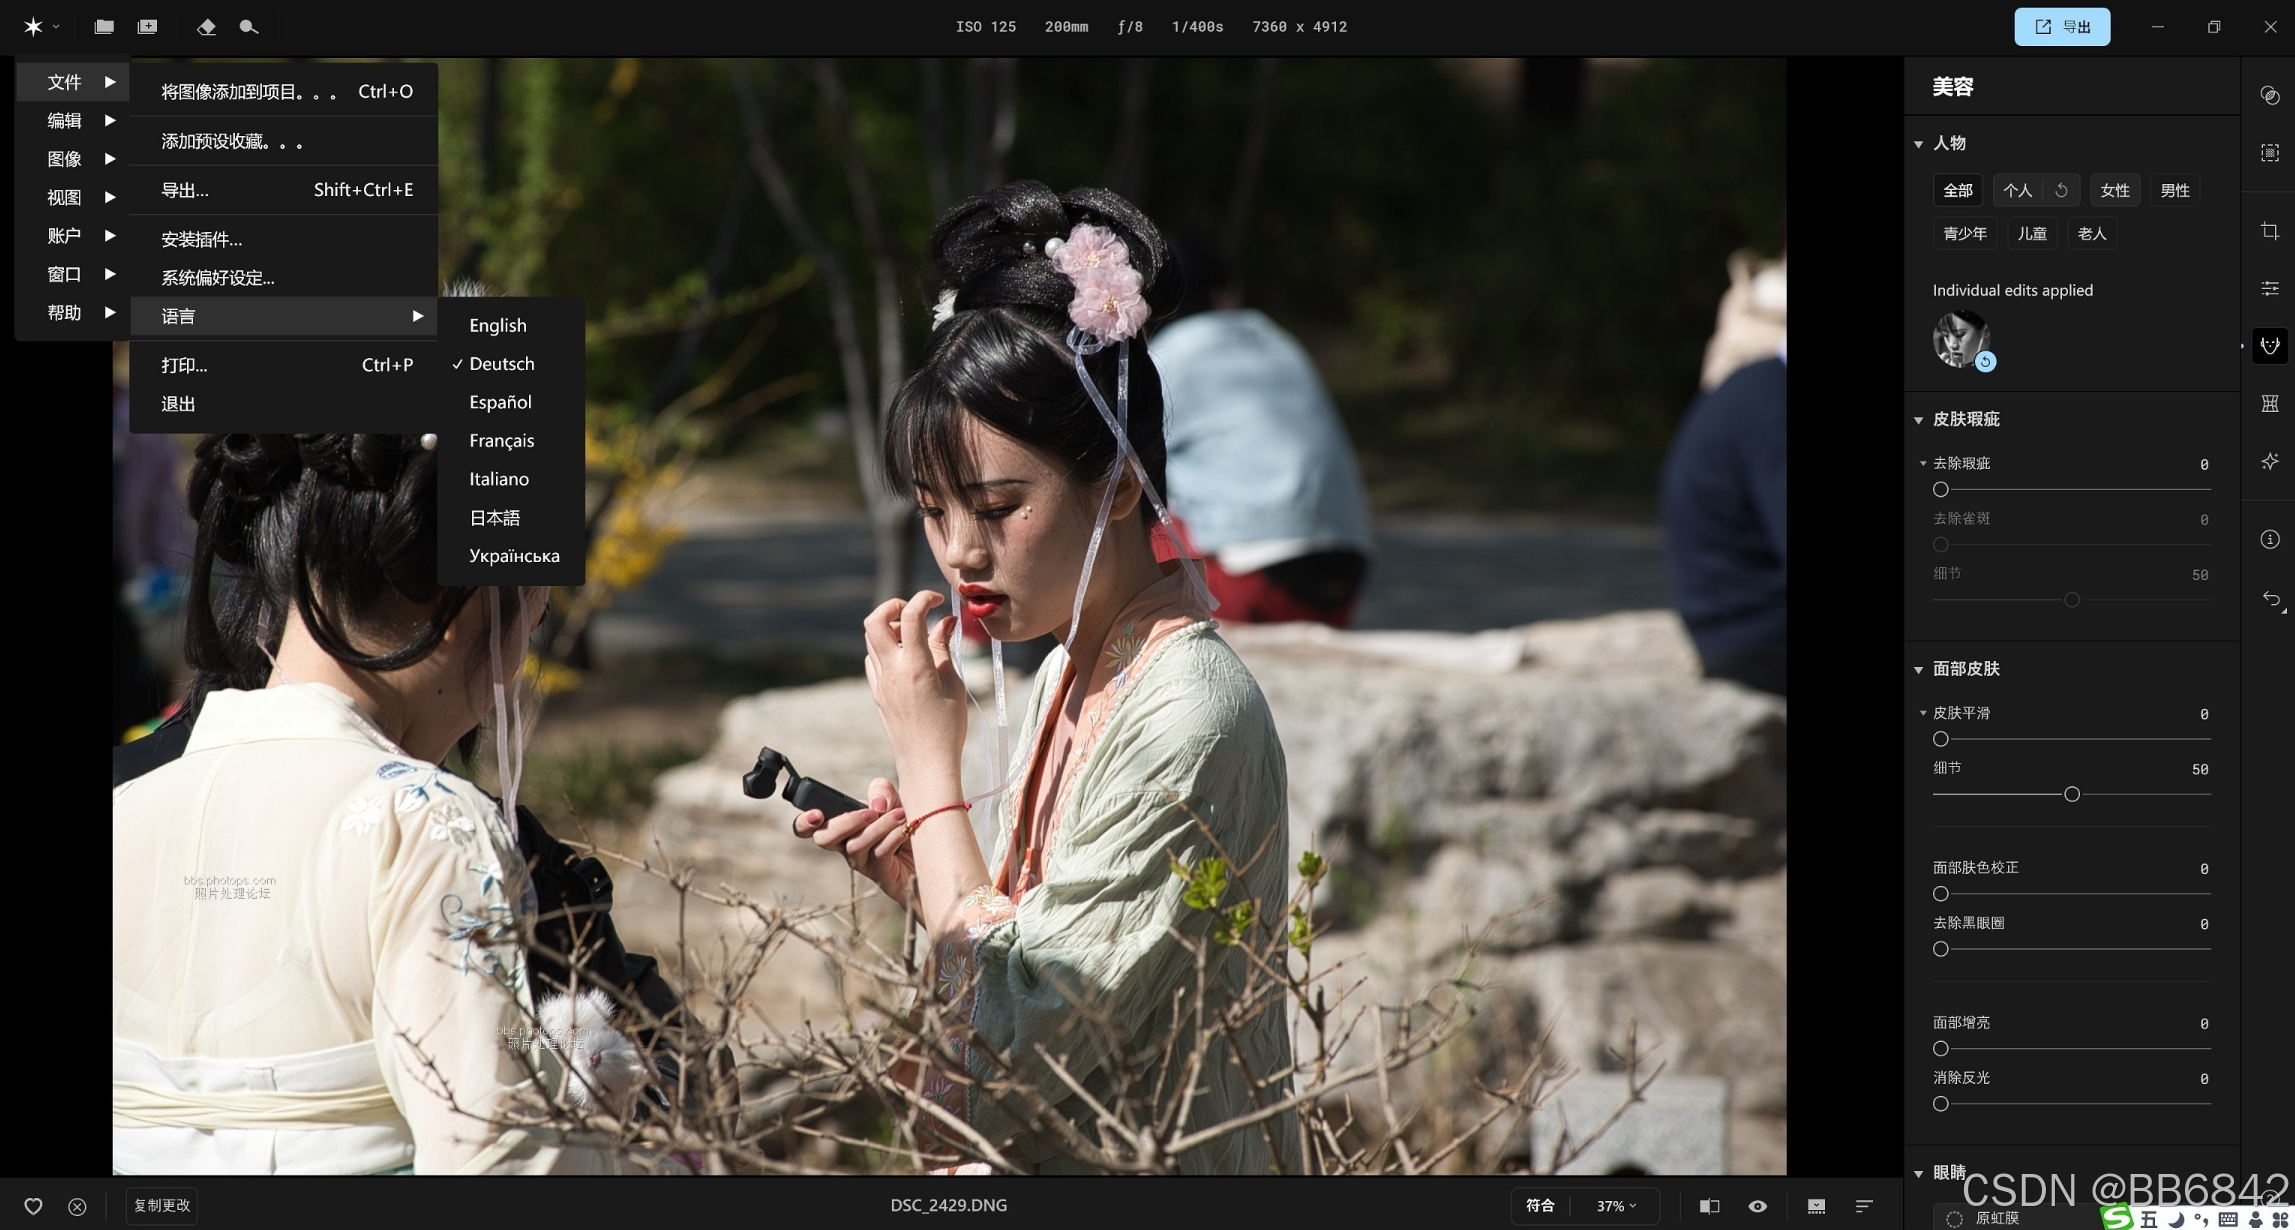The height and width of the screenshot is (1230, 2295).
Task: Click the history undo arrow icon
Action: (2271, 599)
